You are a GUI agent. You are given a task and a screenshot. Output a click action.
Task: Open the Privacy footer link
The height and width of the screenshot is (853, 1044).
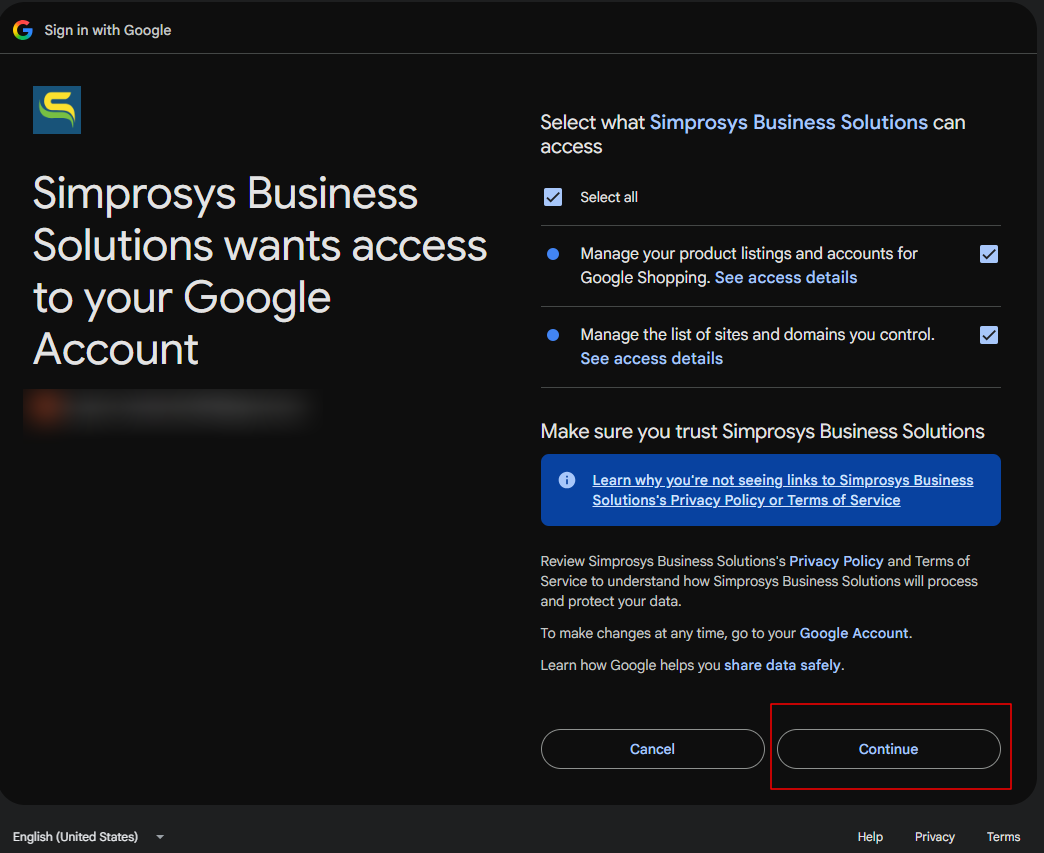[934, 837]
